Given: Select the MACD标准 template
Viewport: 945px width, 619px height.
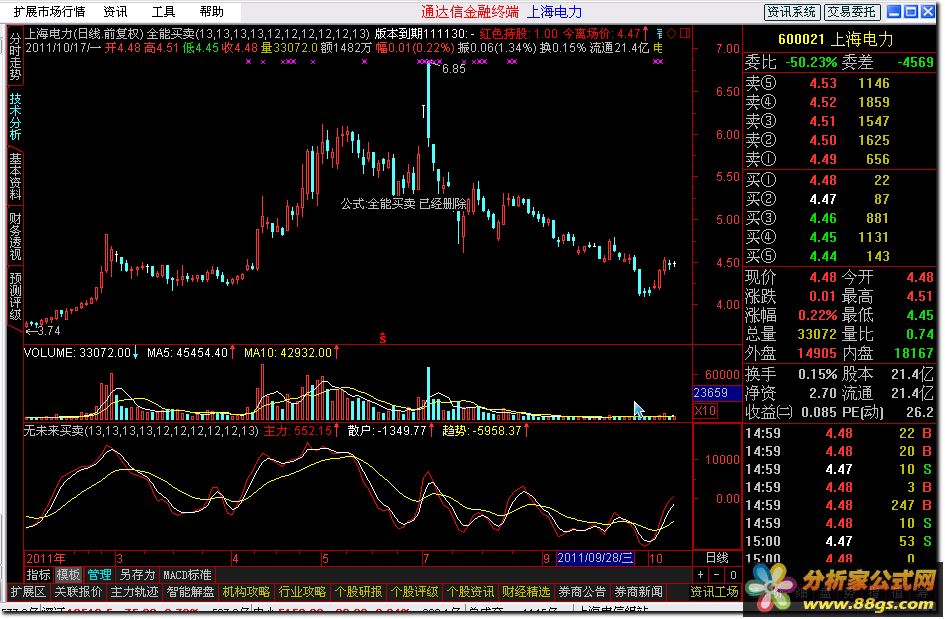Looking at the screenshot, I should point(187,575).
